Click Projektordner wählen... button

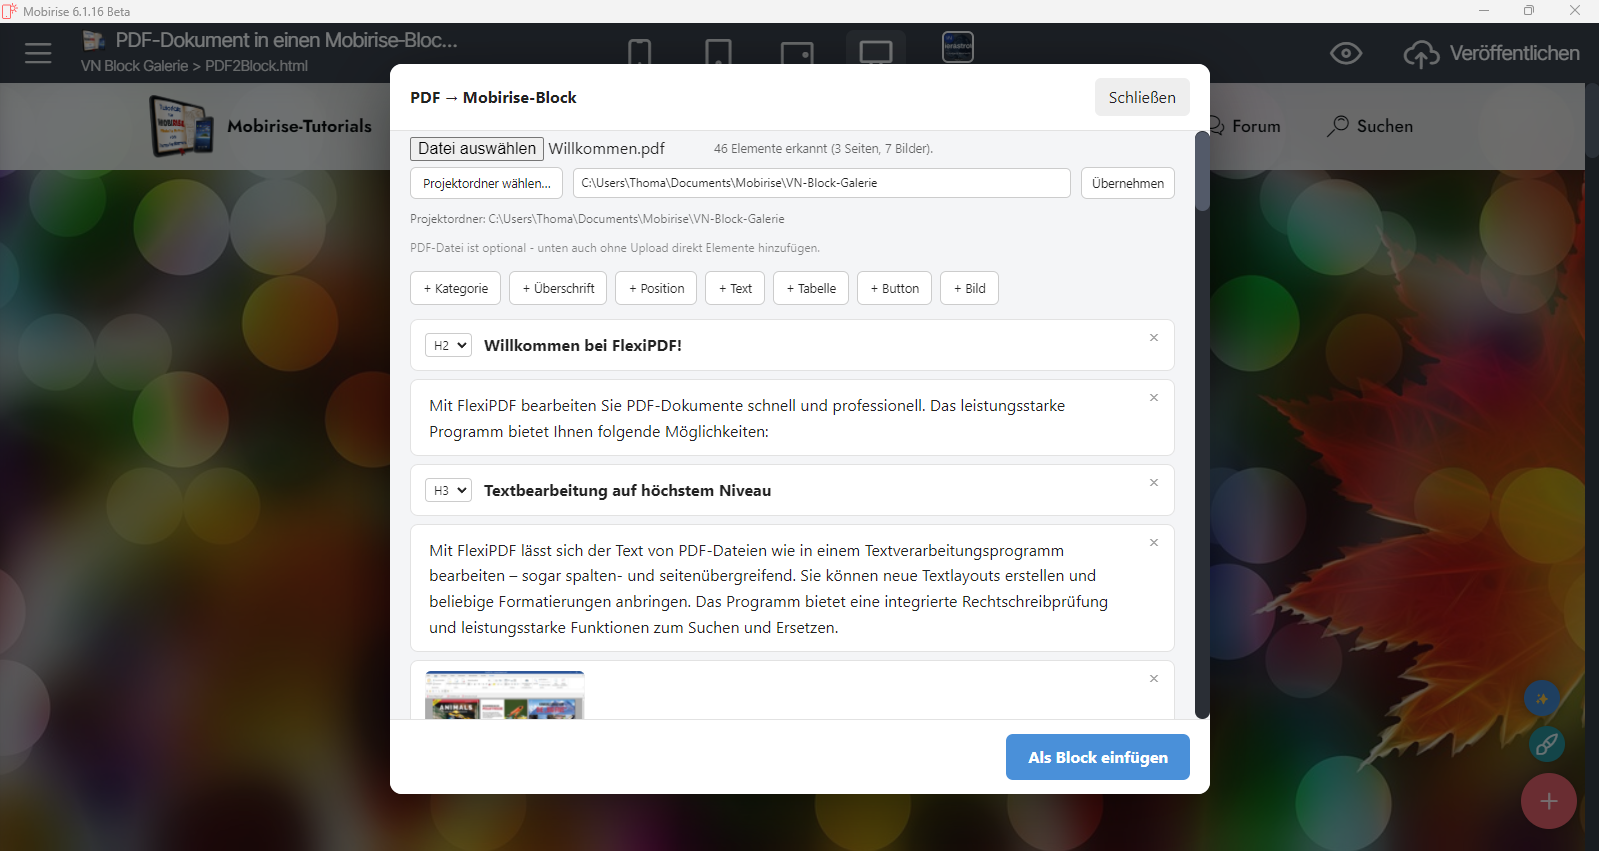click(x=486, y=183)
